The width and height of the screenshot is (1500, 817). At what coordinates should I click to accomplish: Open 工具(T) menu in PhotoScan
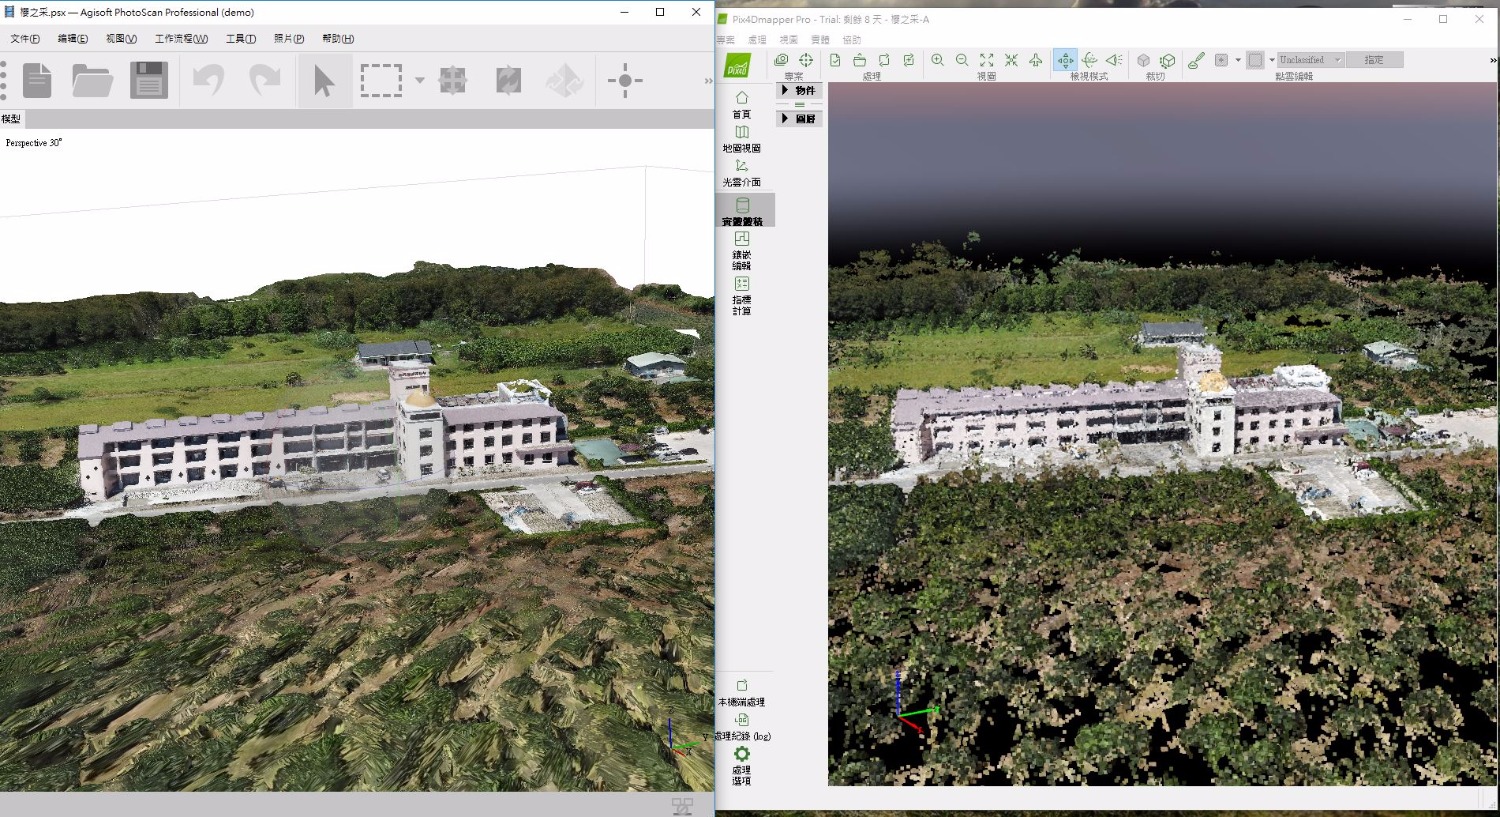(x=241, y=39)
